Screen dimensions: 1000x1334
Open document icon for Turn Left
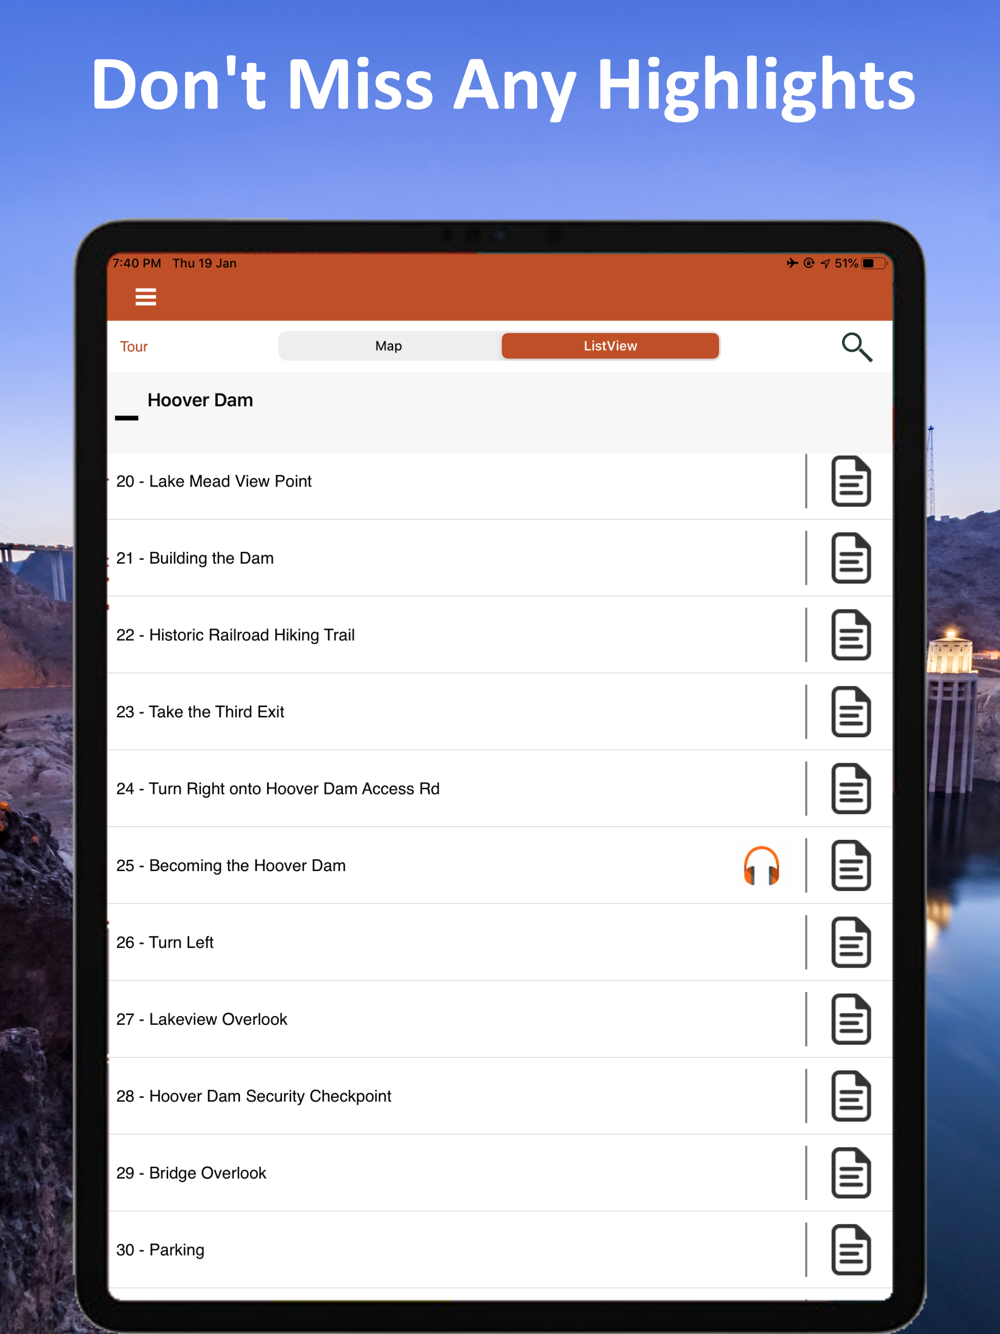(x=851, y=943)
